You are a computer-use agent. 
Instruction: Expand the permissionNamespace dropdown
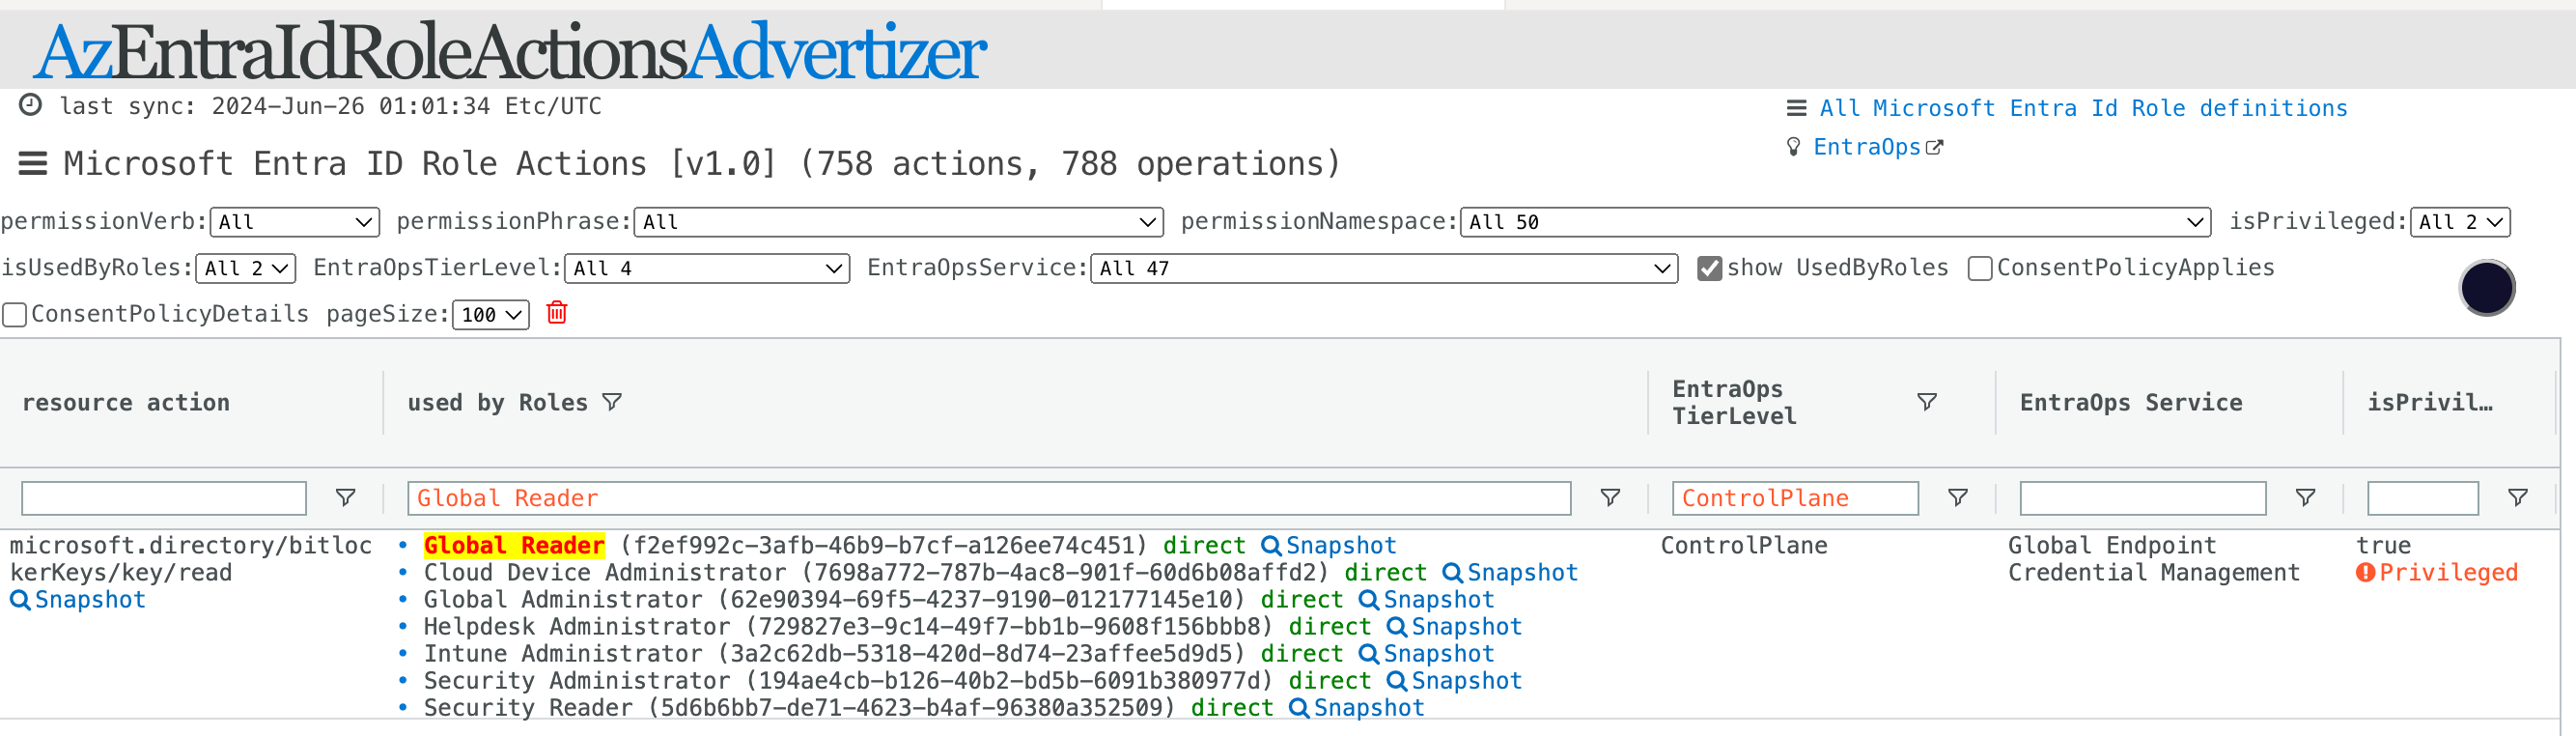[x=1835, y=222]
